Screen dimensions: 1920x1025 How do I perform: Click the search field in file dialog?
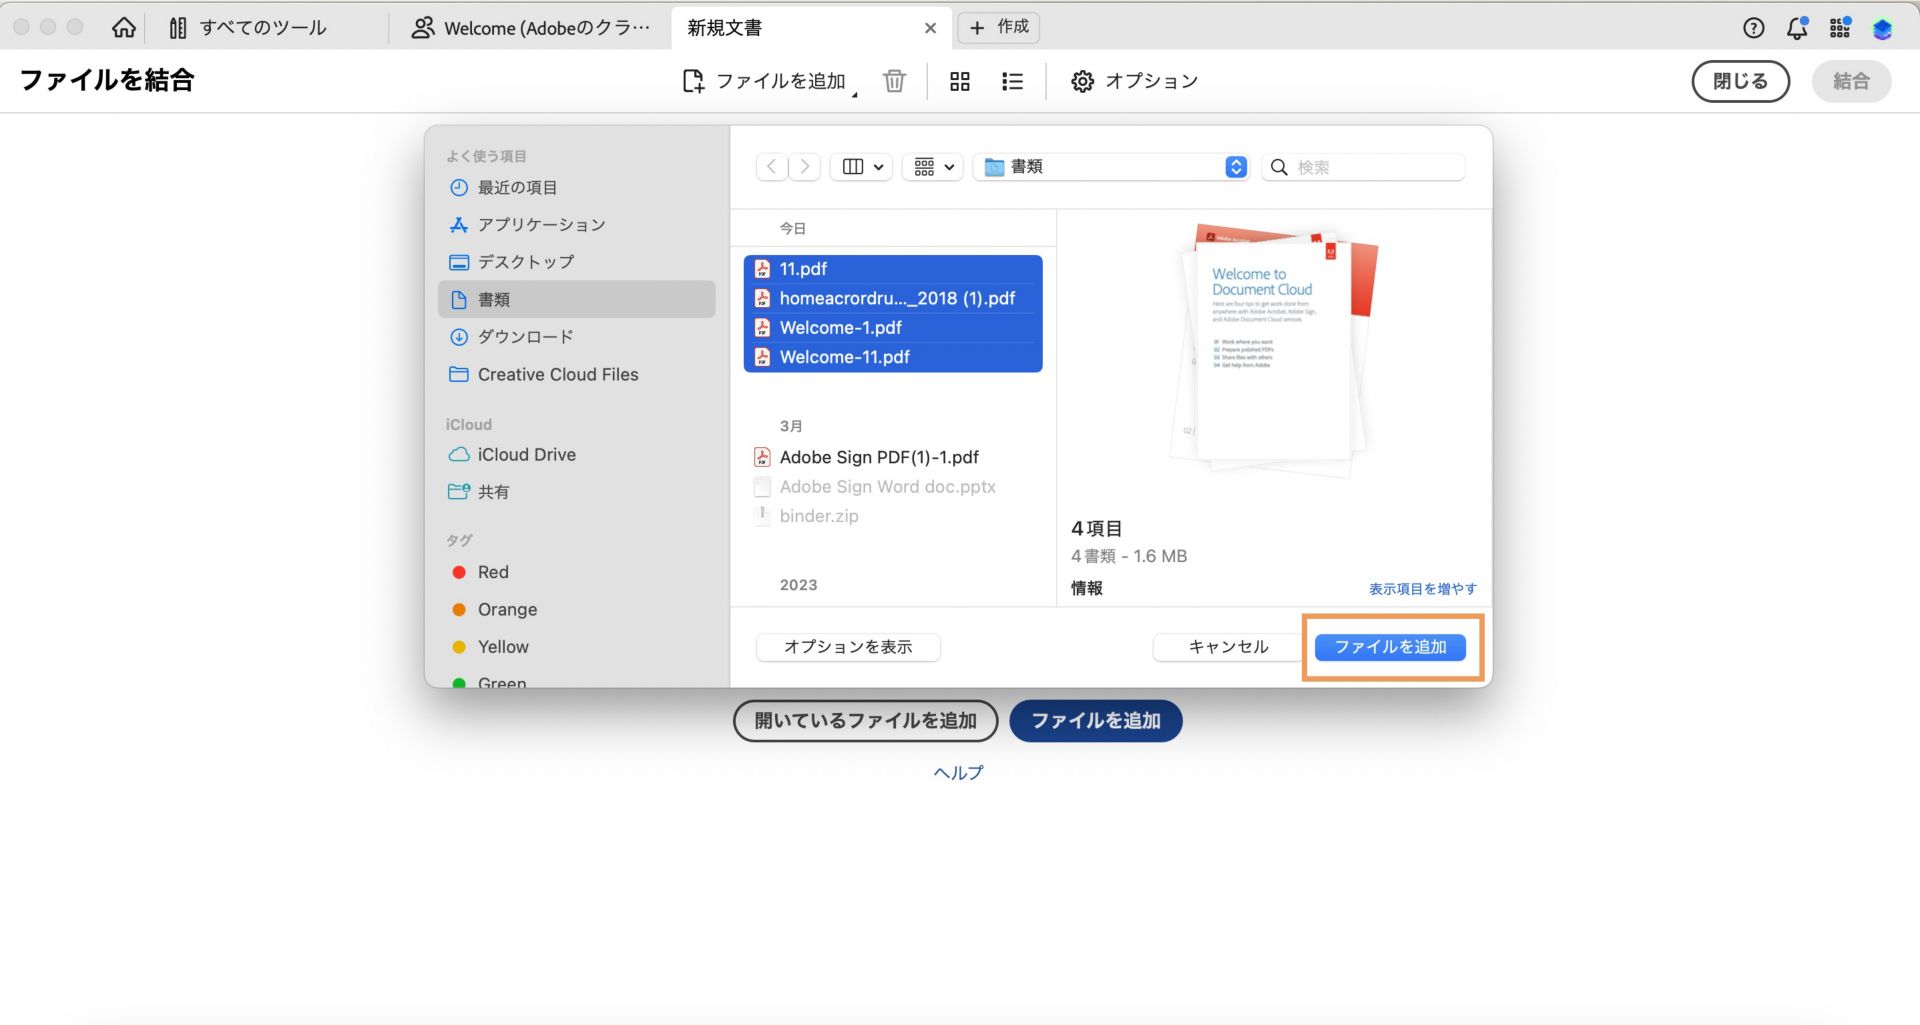(x=1362, y=166)
